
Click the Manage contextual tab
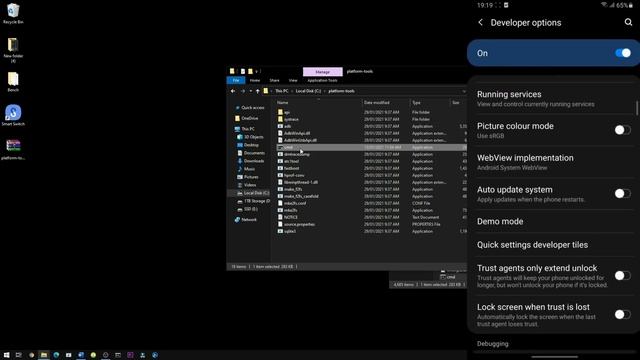(322, 72)
